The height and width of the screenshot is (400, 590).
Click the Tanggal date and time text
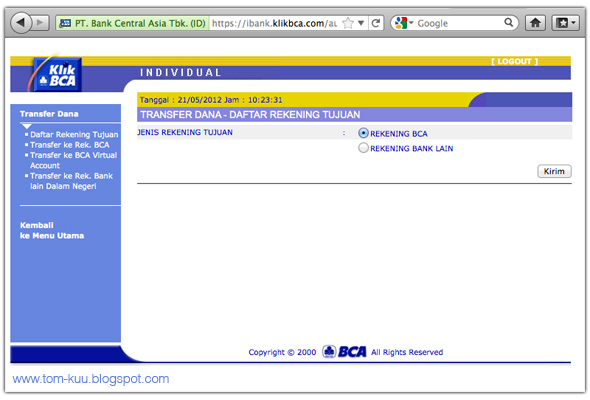211,100
